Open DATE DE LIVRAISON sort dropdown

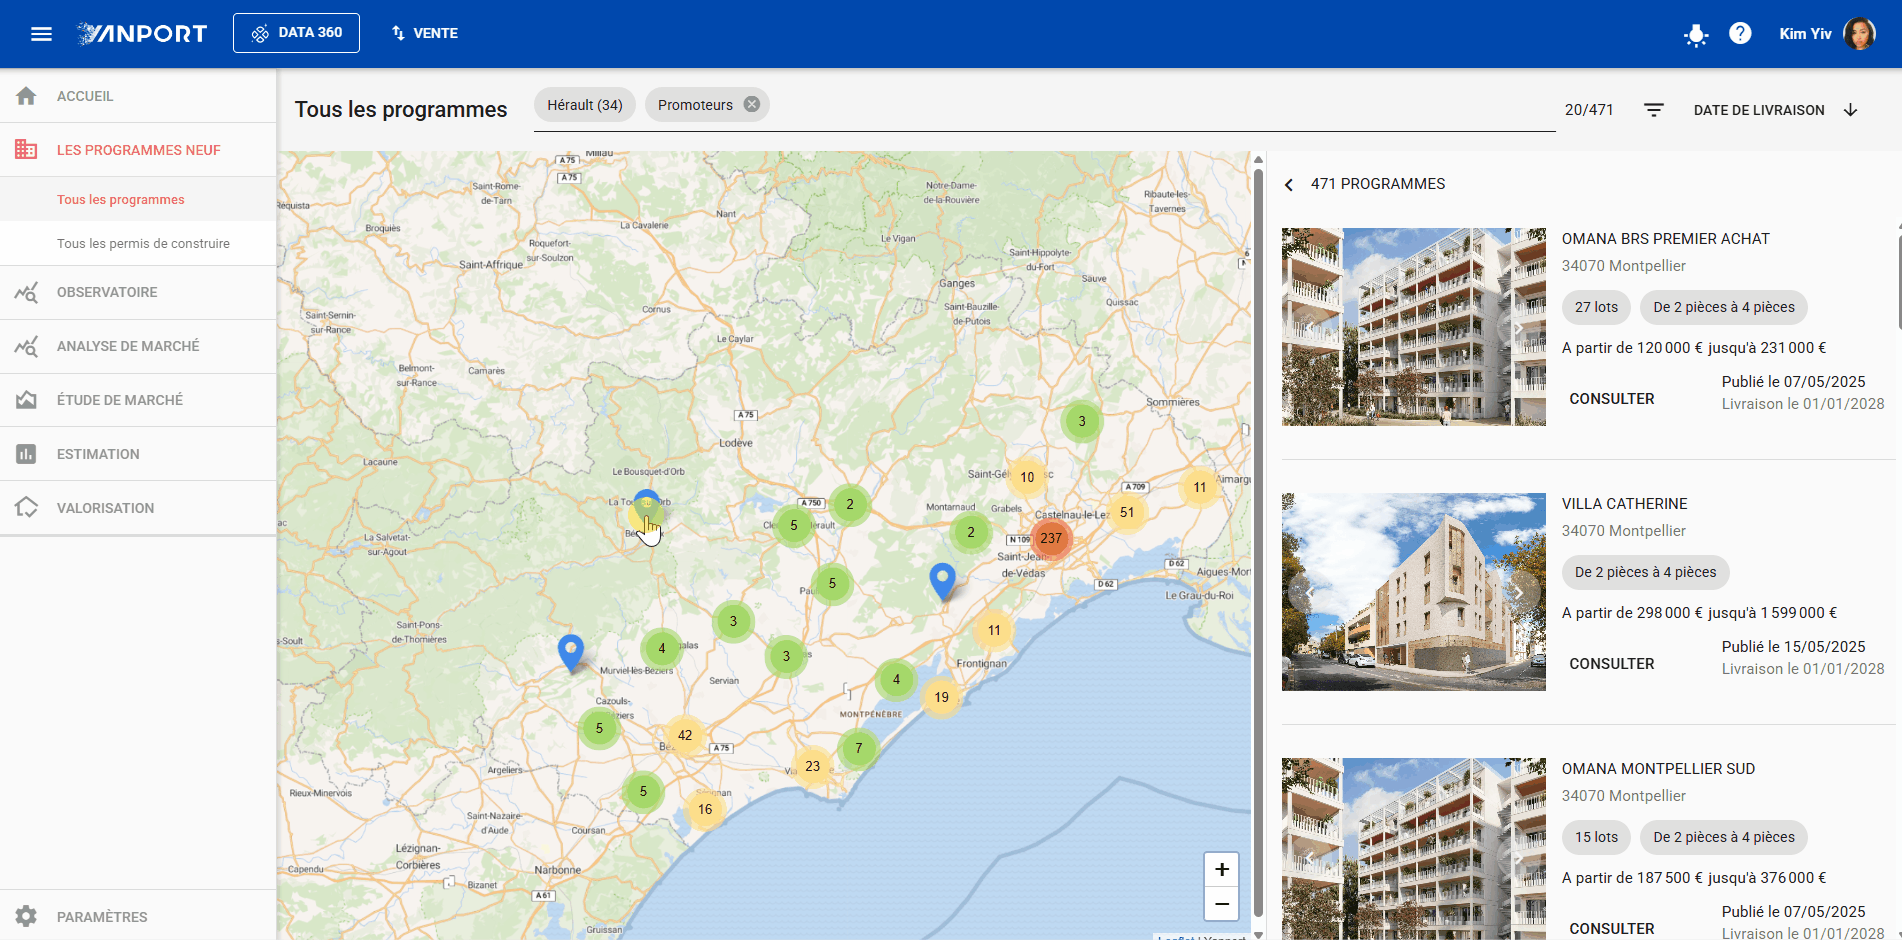click(x=1759, y=110)
